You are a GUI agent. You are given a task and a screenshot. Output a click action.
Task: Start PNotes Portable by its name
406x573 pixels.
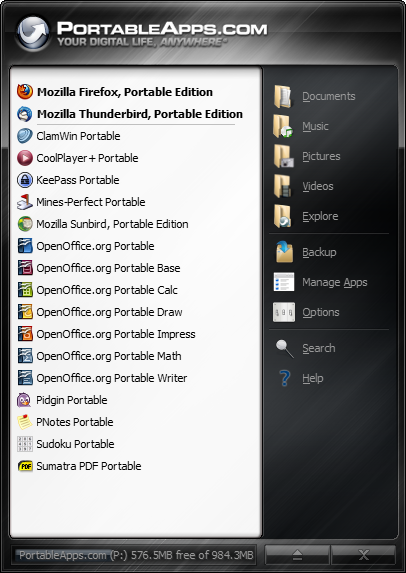pos(75,422)
